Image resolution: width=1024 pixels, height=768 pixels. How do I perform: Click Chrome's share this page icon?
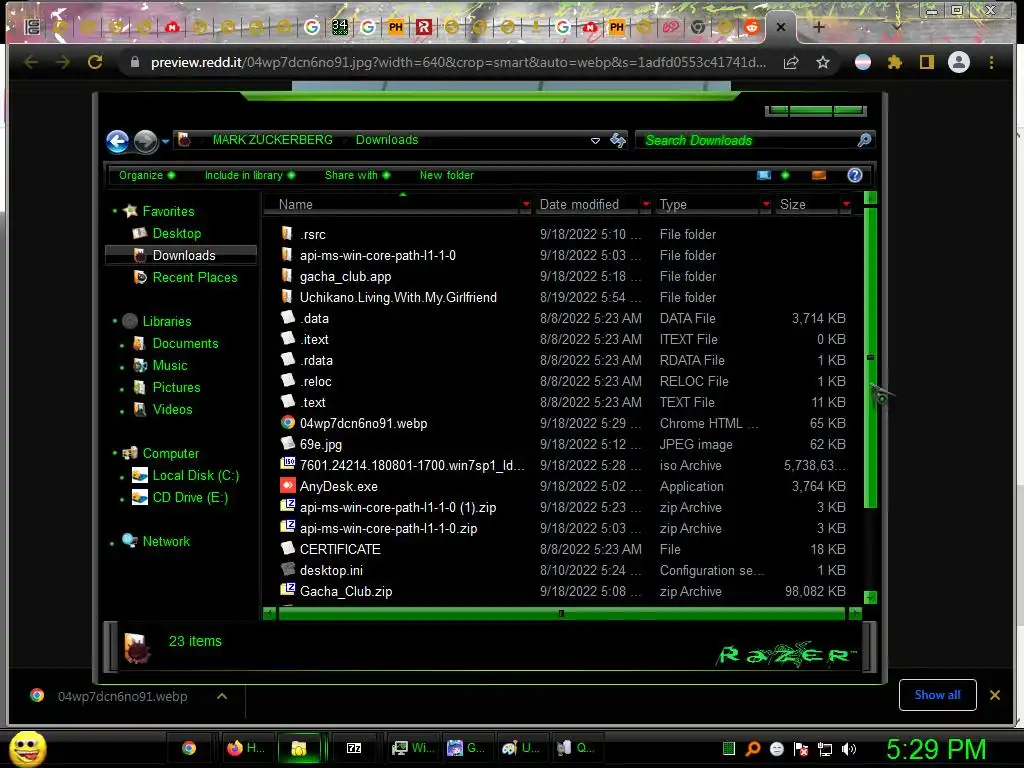(x=791, y=62)
